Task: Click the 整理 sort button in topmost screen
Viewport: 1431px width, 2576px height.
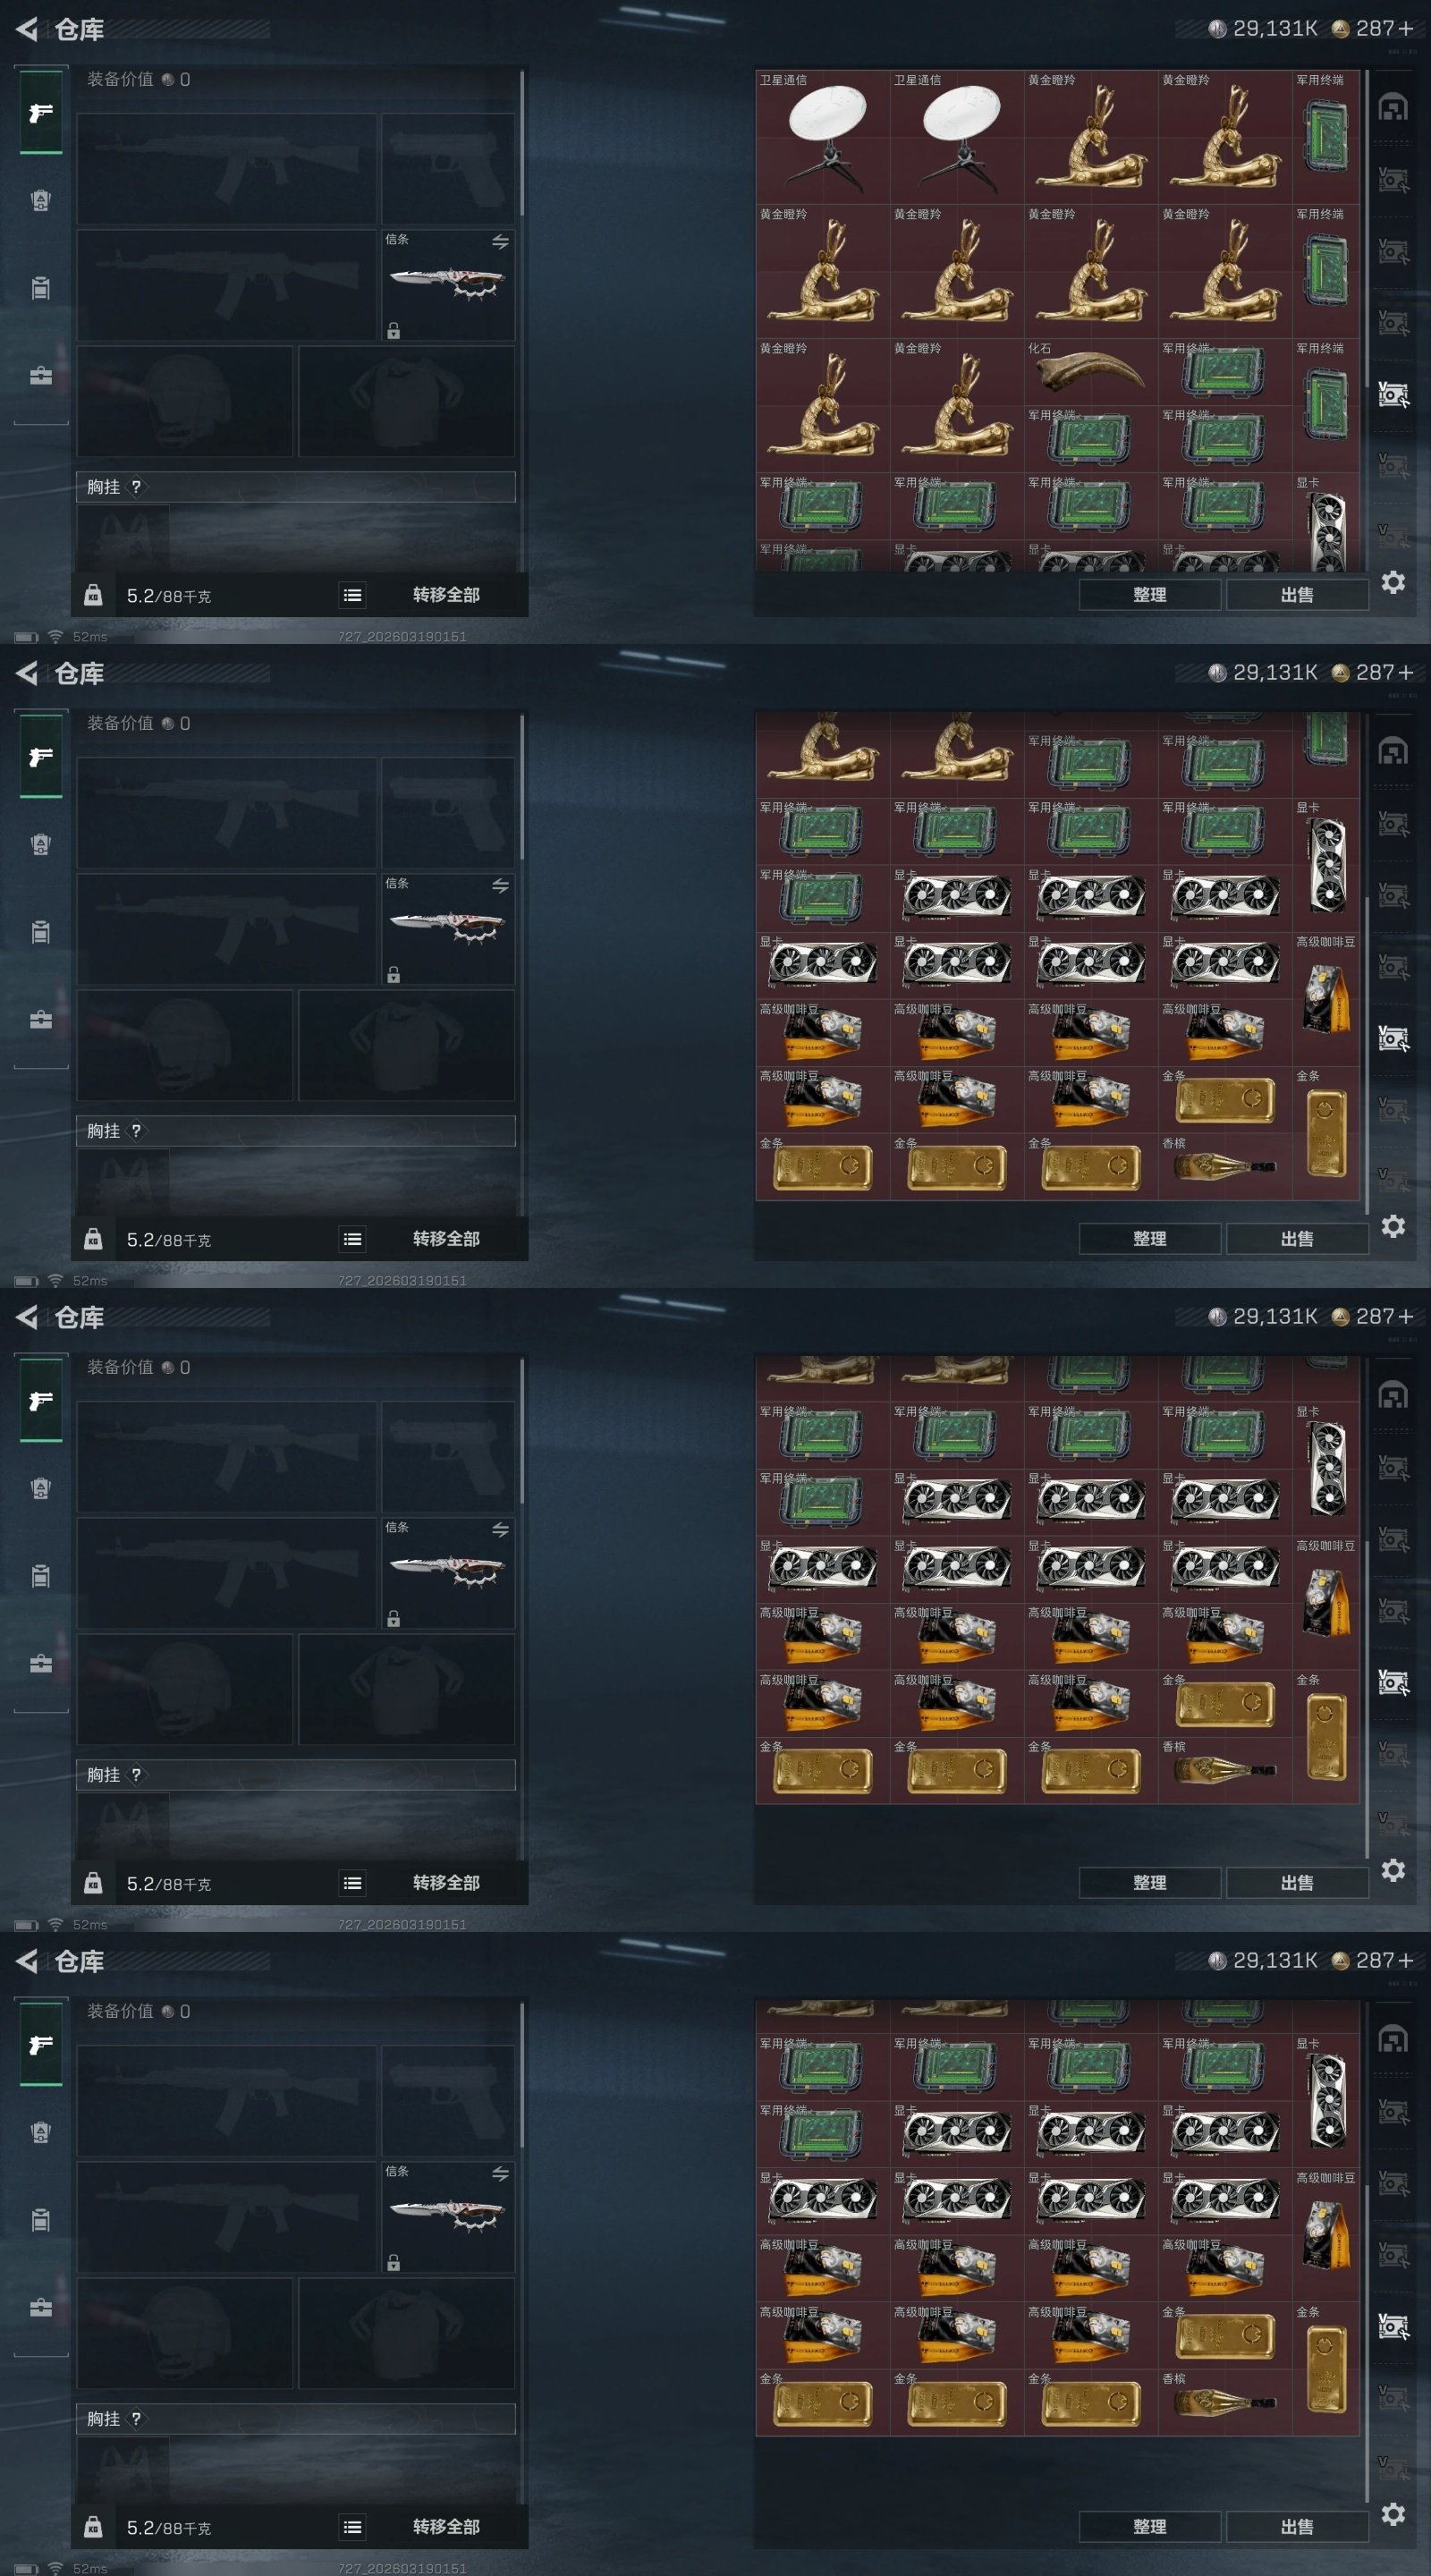Action: 1150,594
